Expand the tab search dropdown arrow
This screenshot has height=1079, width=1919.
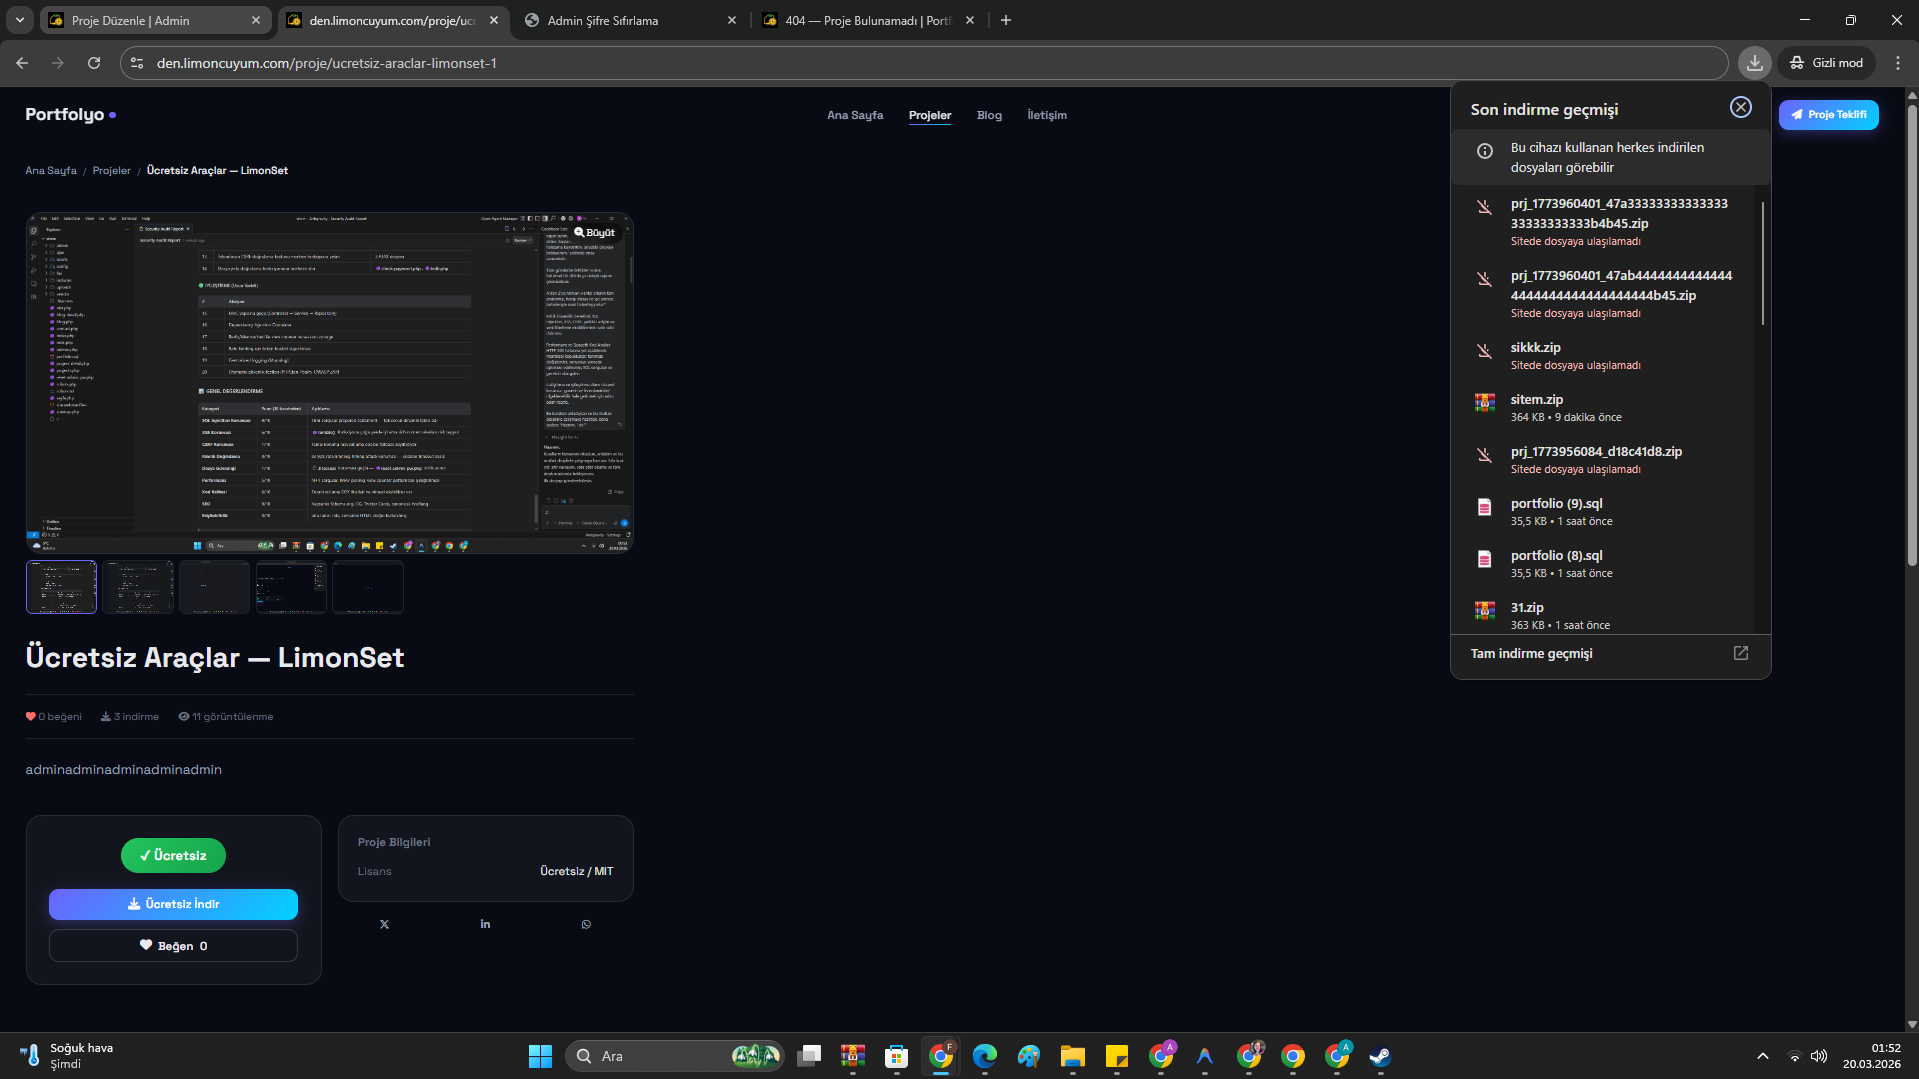(x=20, y=20)
